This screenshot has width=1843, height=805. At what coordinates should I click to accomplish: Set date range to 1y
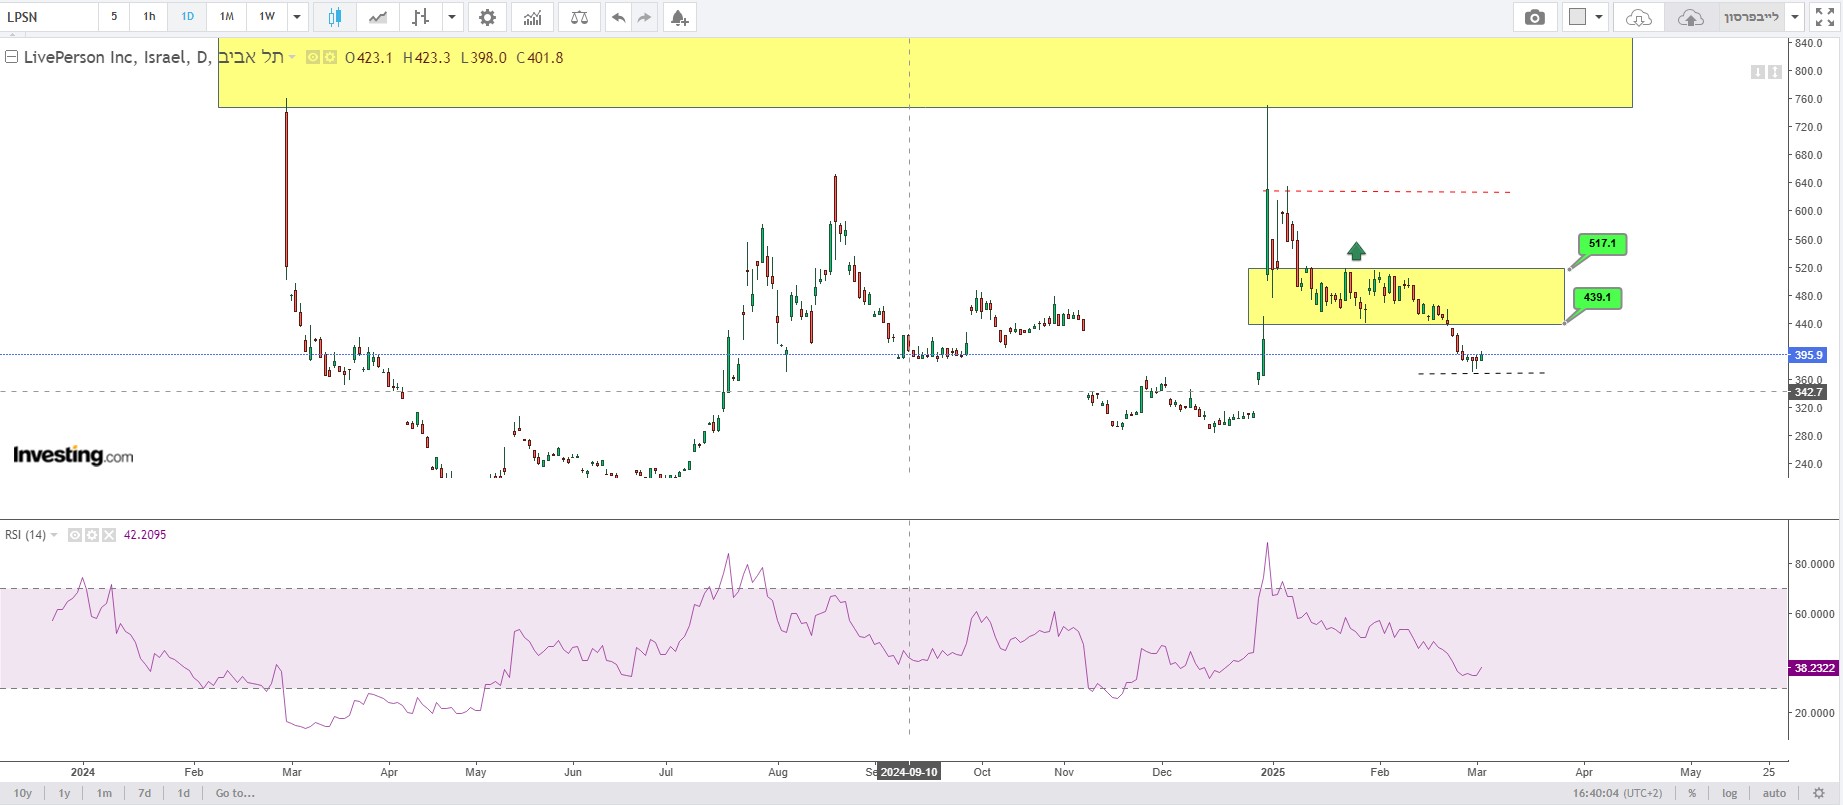64,793
